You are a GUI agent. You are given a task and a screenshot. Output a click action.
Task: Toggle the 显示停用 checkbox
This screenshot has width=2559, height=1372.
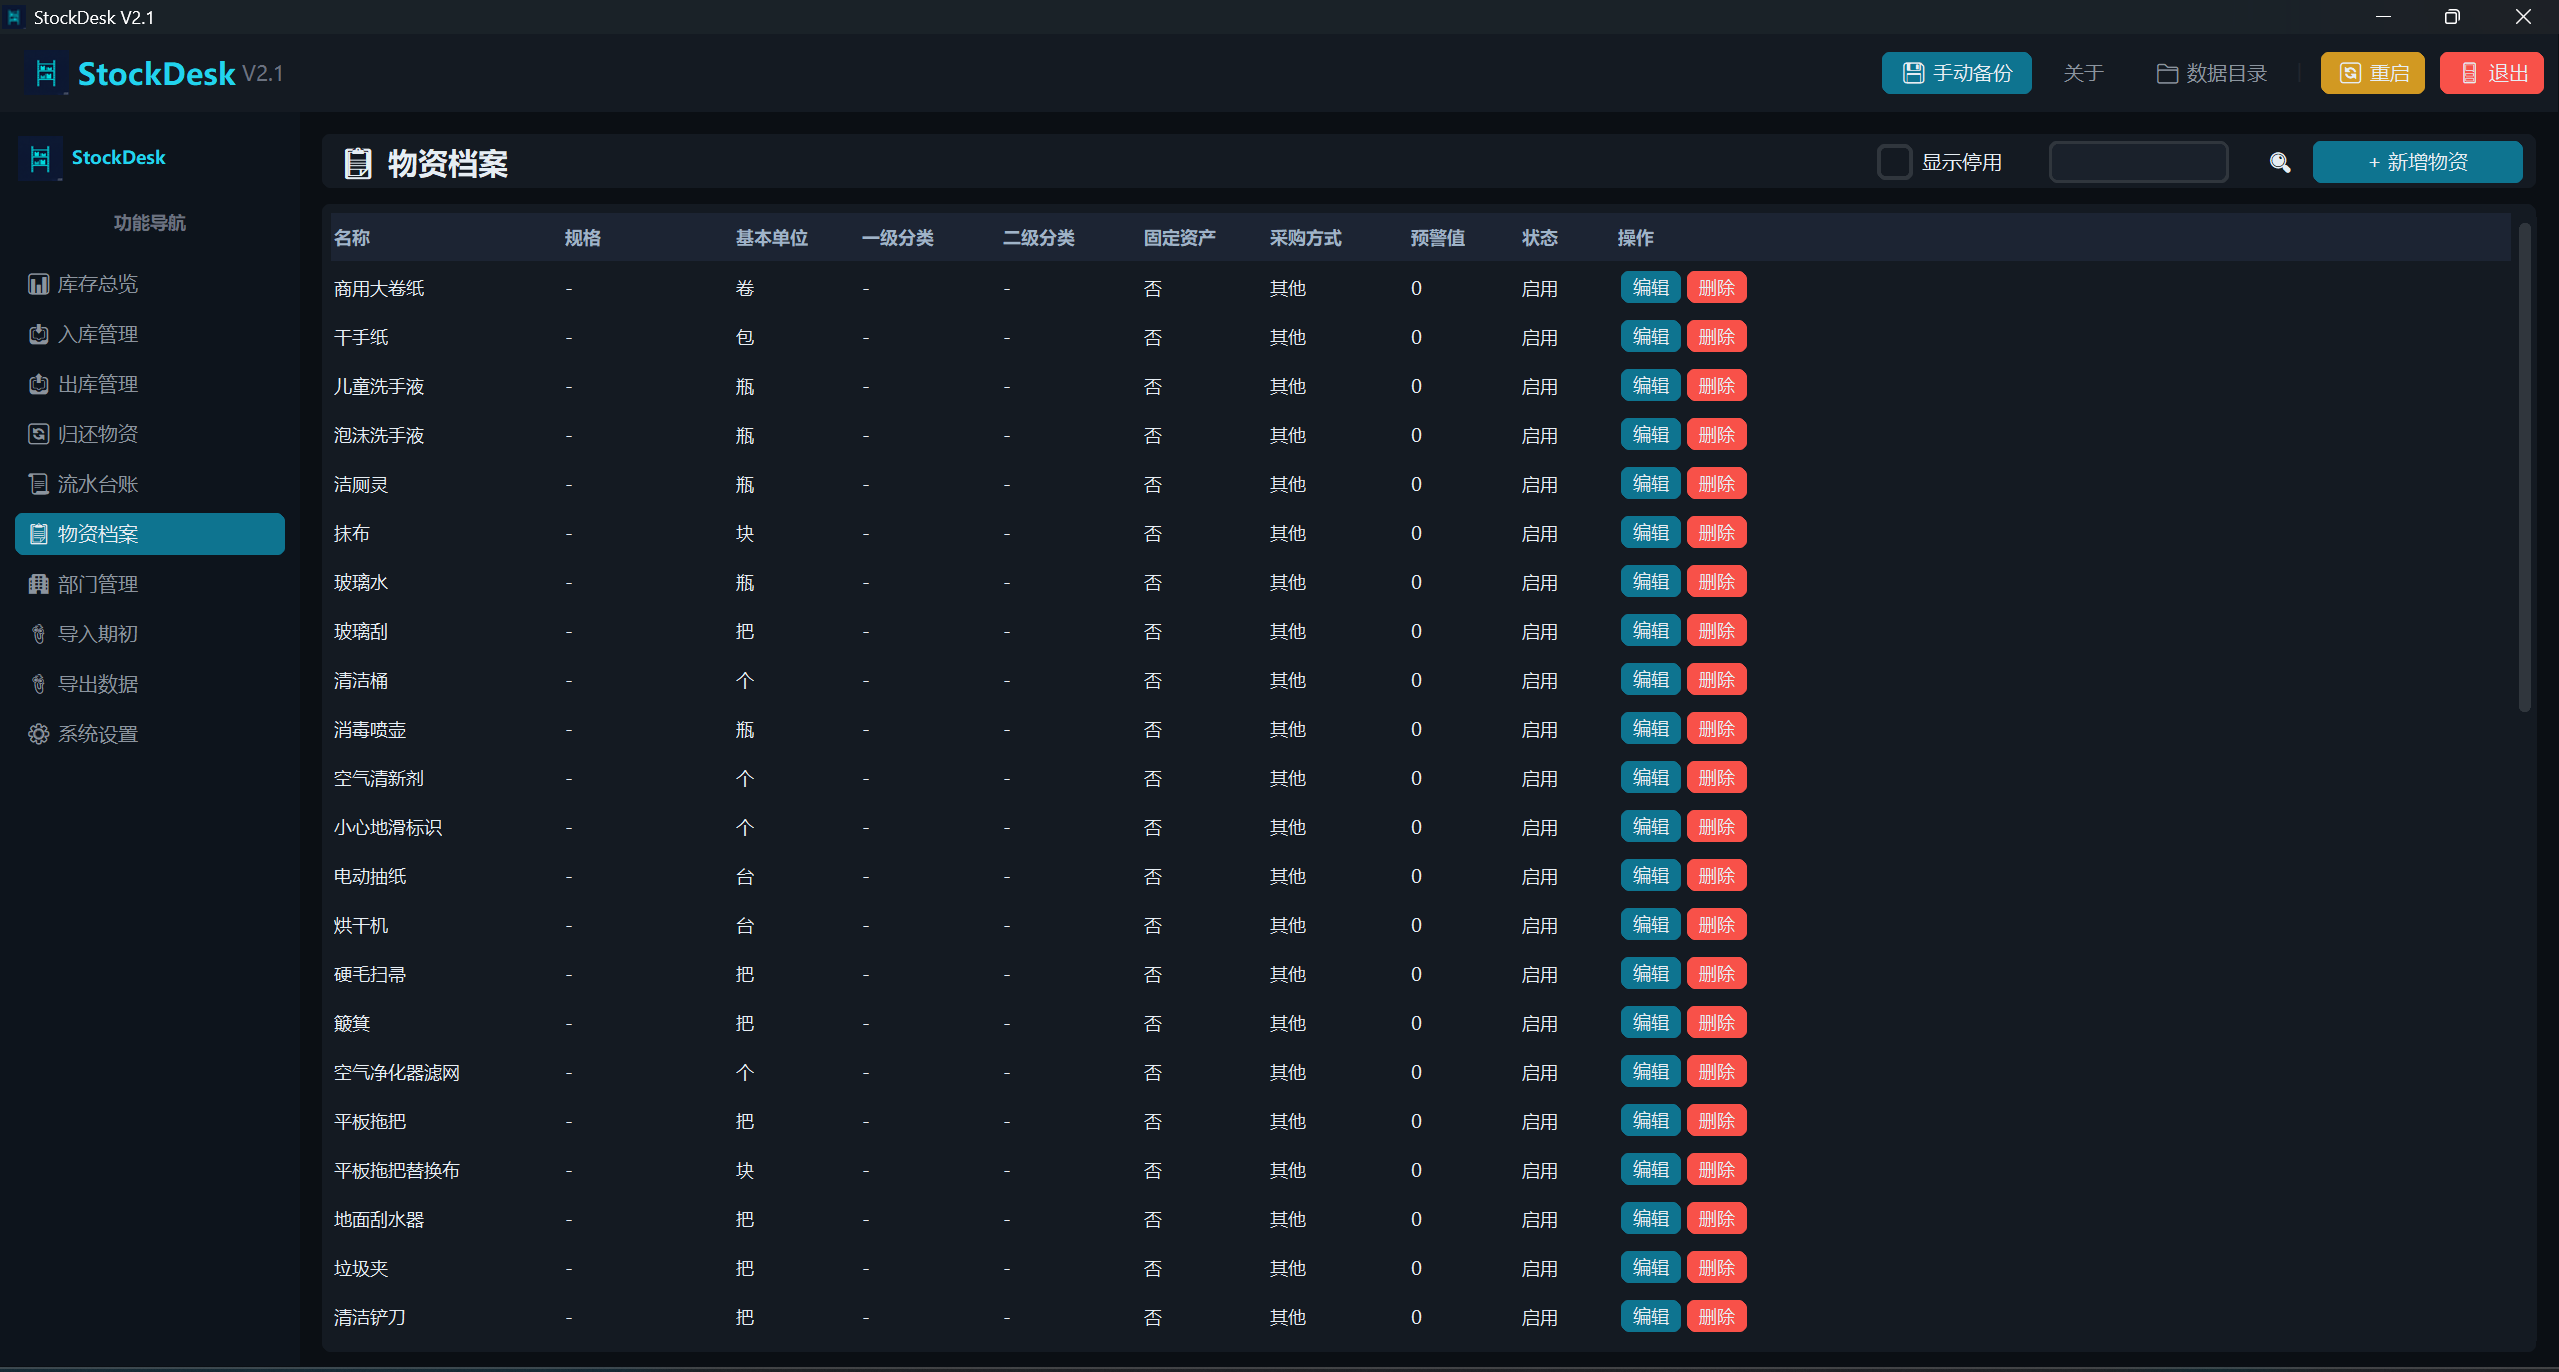1894,162
